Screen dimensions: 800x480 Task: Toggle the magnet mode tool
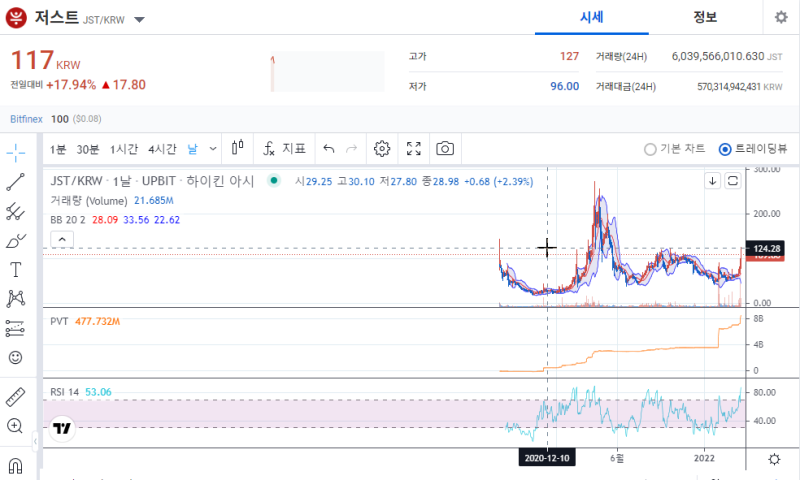tap(15, 466)
